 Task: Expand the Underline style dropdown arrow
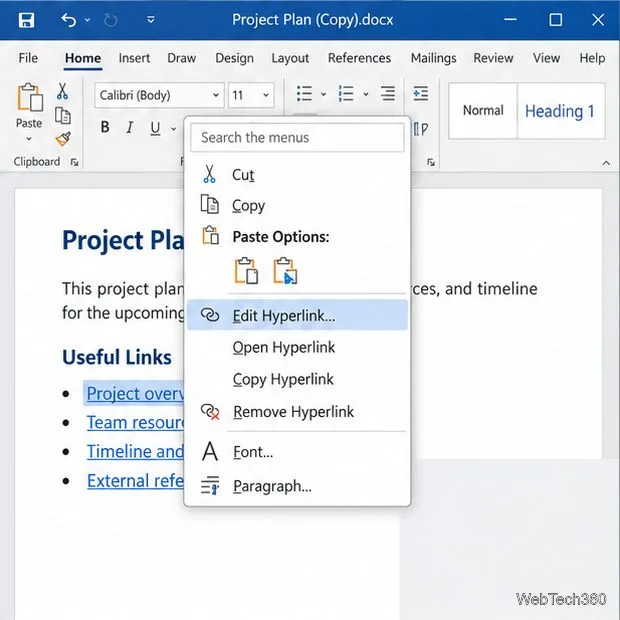pyautogui.click(x=173, y=129)
